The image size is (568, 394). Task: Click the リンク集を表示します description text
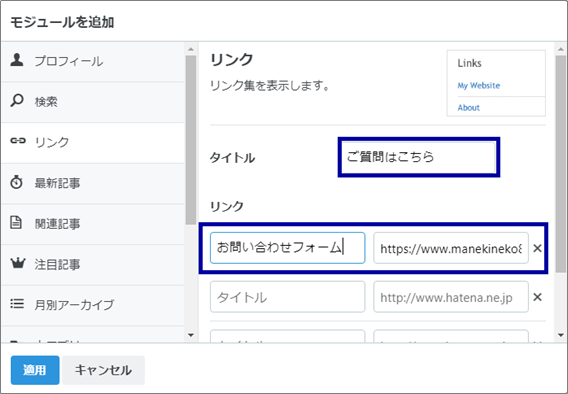click(270, 86)
